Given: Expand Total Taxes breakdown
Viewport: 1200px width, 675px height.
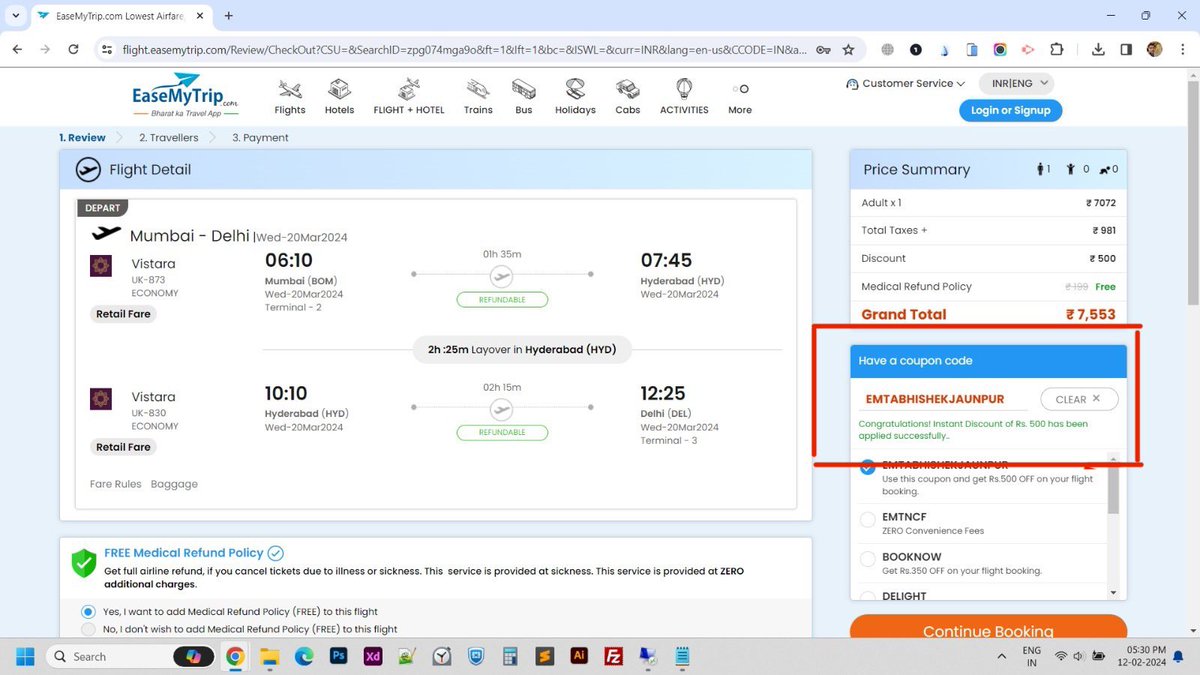Looking at the screenshot, I should [895, 230].
